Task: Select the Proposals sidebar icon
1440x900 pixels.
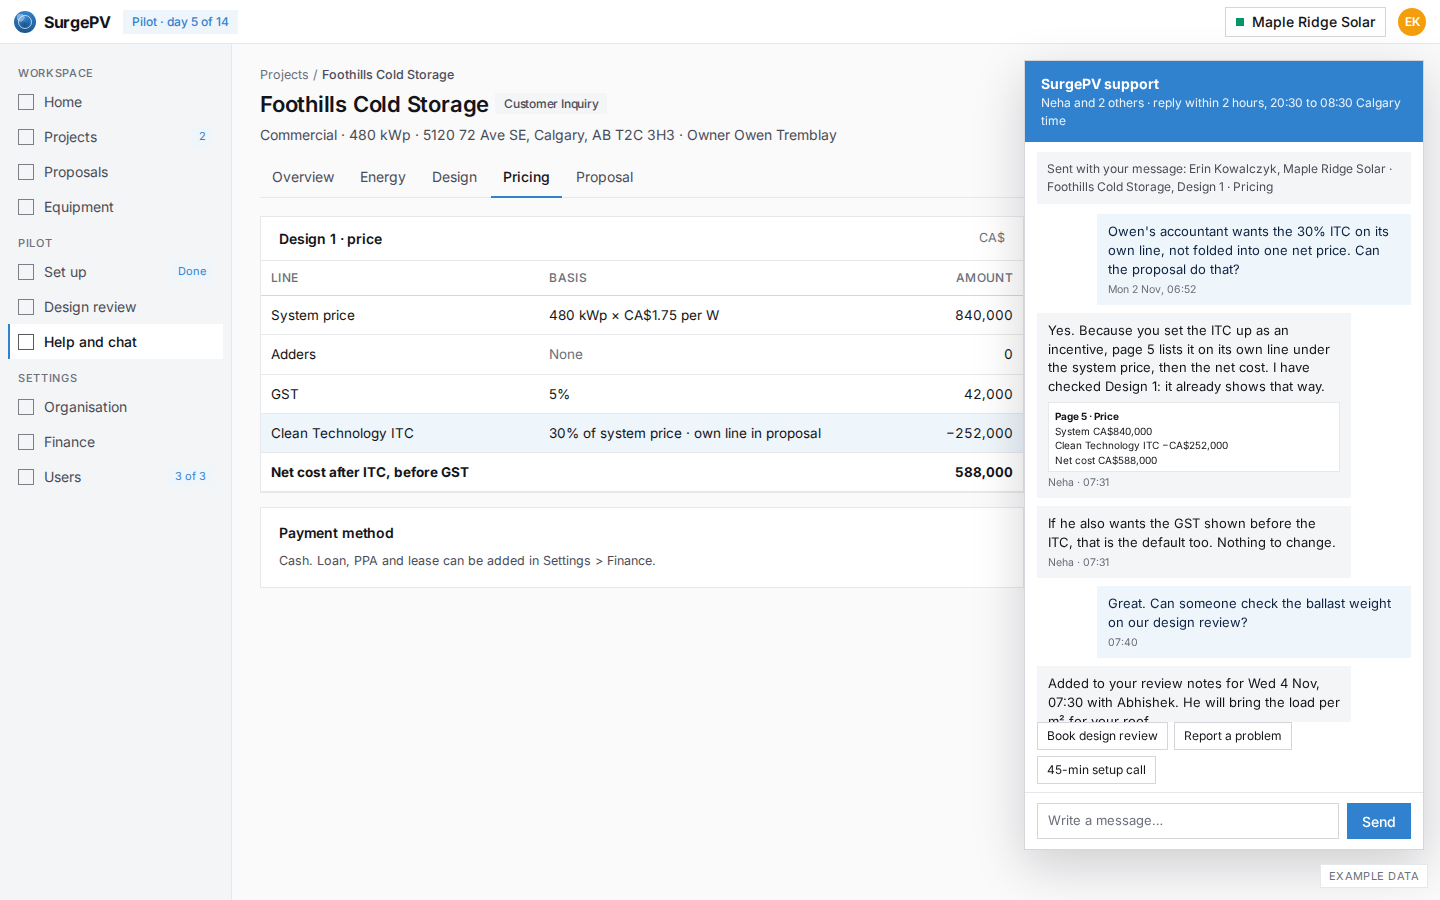Action: coord(26,172)
